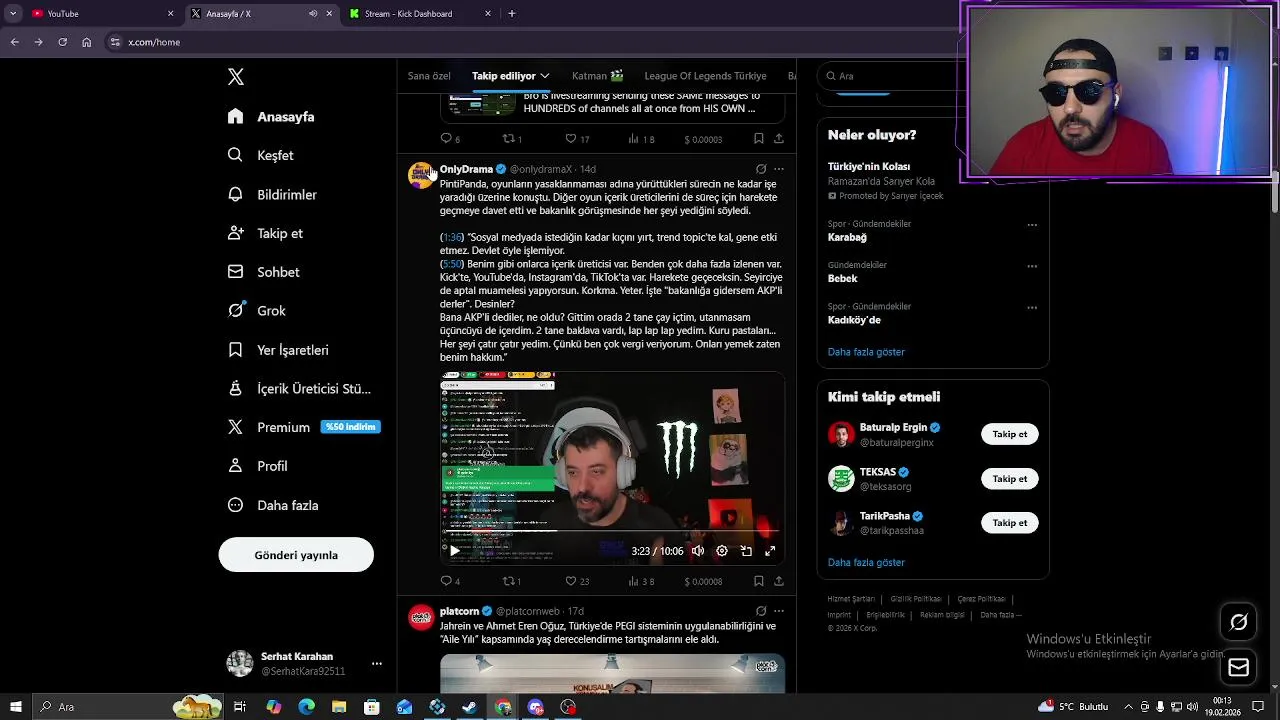Reload the page in the browser
Image resolution: width=1280 pixels, height=720 pixels.
click(62, 42)
